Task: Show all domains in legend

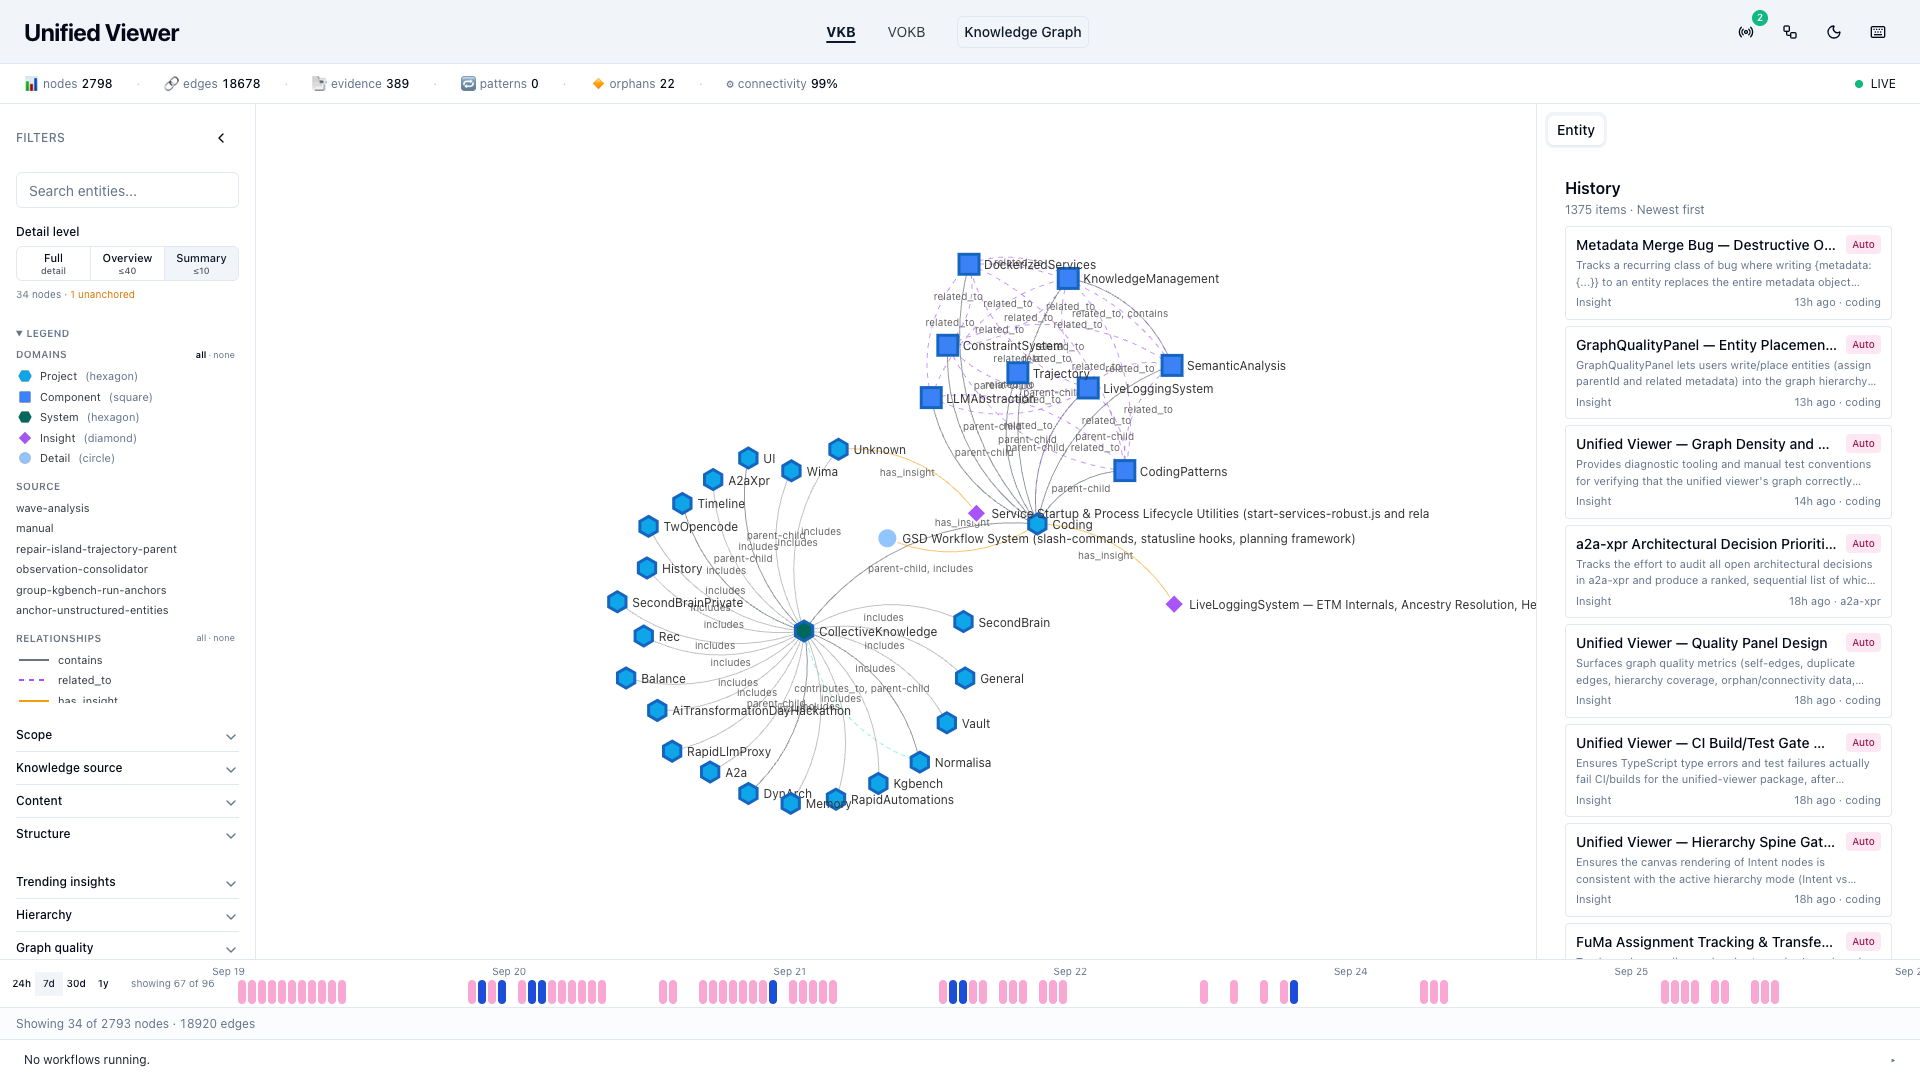Action: [201, 355]
